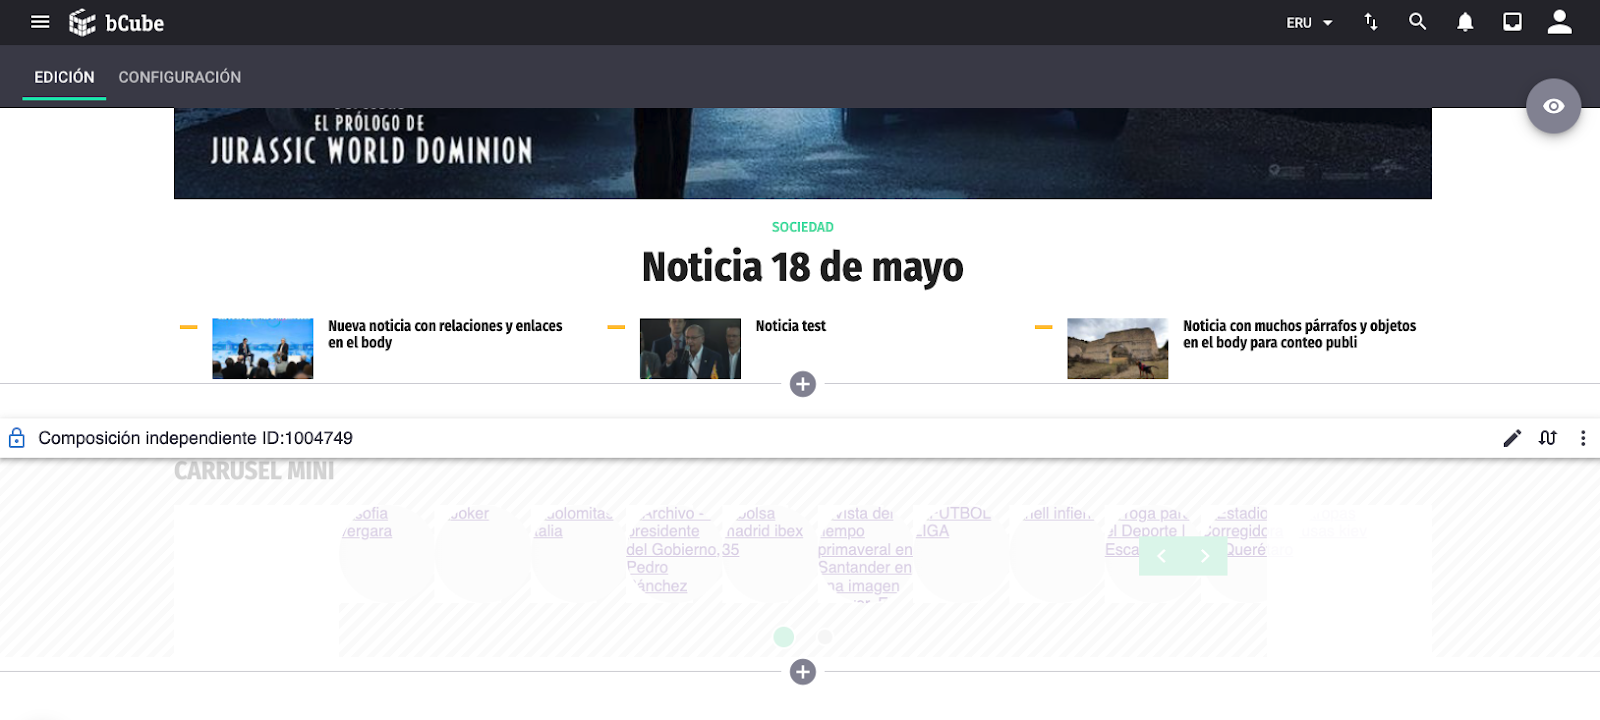This screenshot has height=720, width=1600.
Task: Open the inbox tray icon
Action: point(1512,22)
